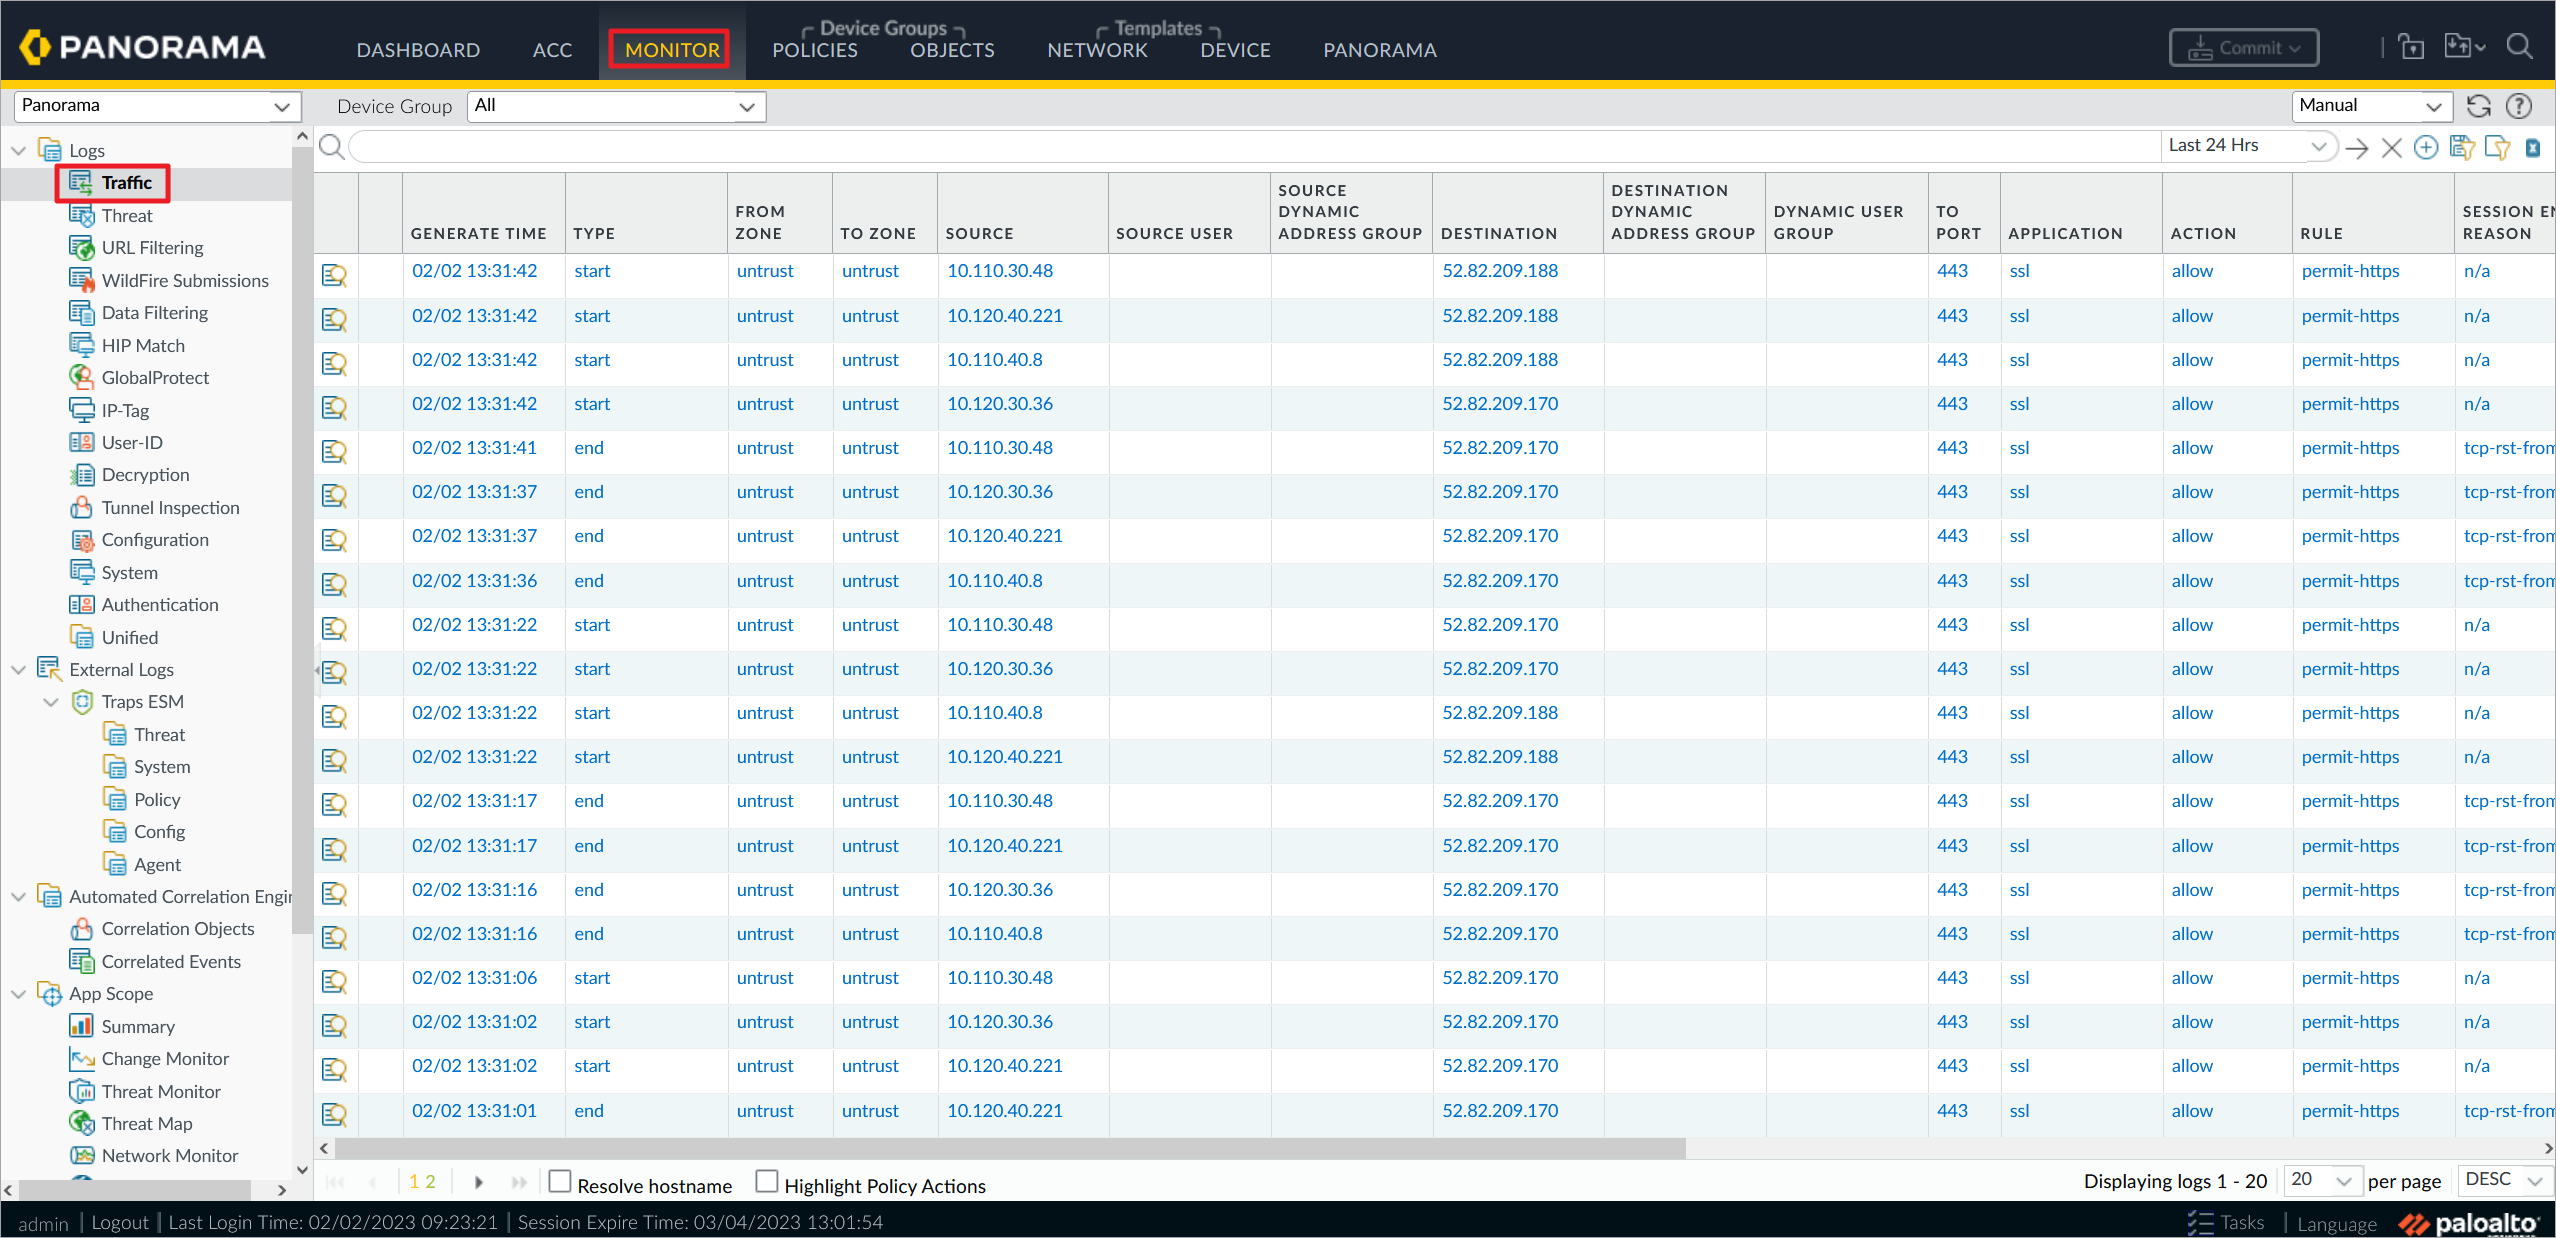This screenshot has width=2556, height=1238.
Task: Click the load filter icon
Action: (x=2497, y=148)
